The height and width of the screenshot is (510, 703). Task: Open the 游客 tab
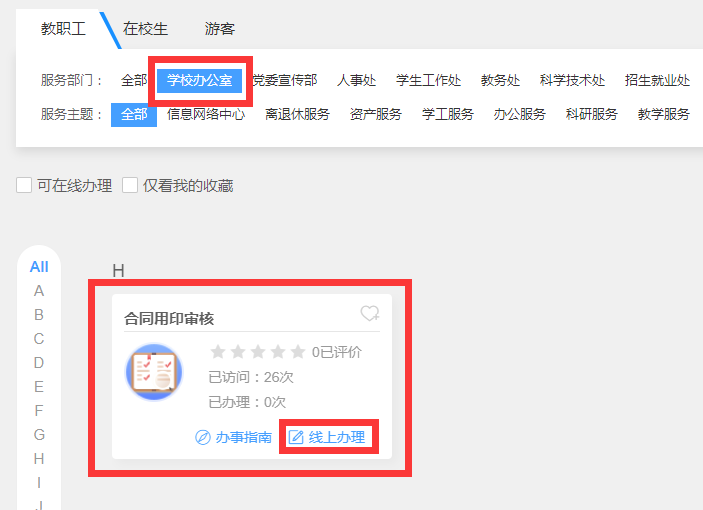pyautogui.click(x=220, y=29)
